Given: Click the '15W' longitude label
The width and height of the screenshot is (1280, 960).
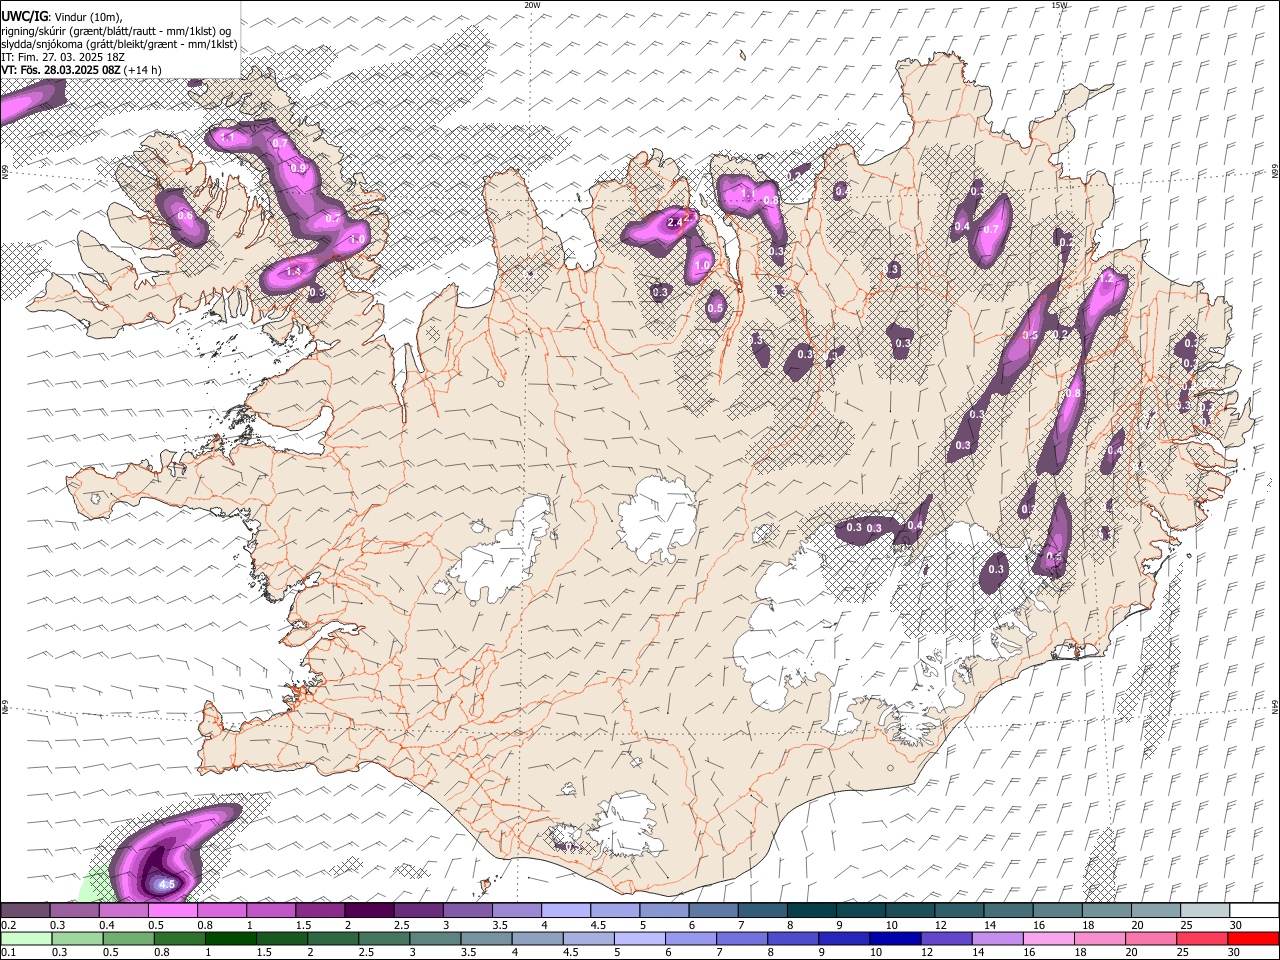Looking at the screenshot, I should pos(1058,5).
